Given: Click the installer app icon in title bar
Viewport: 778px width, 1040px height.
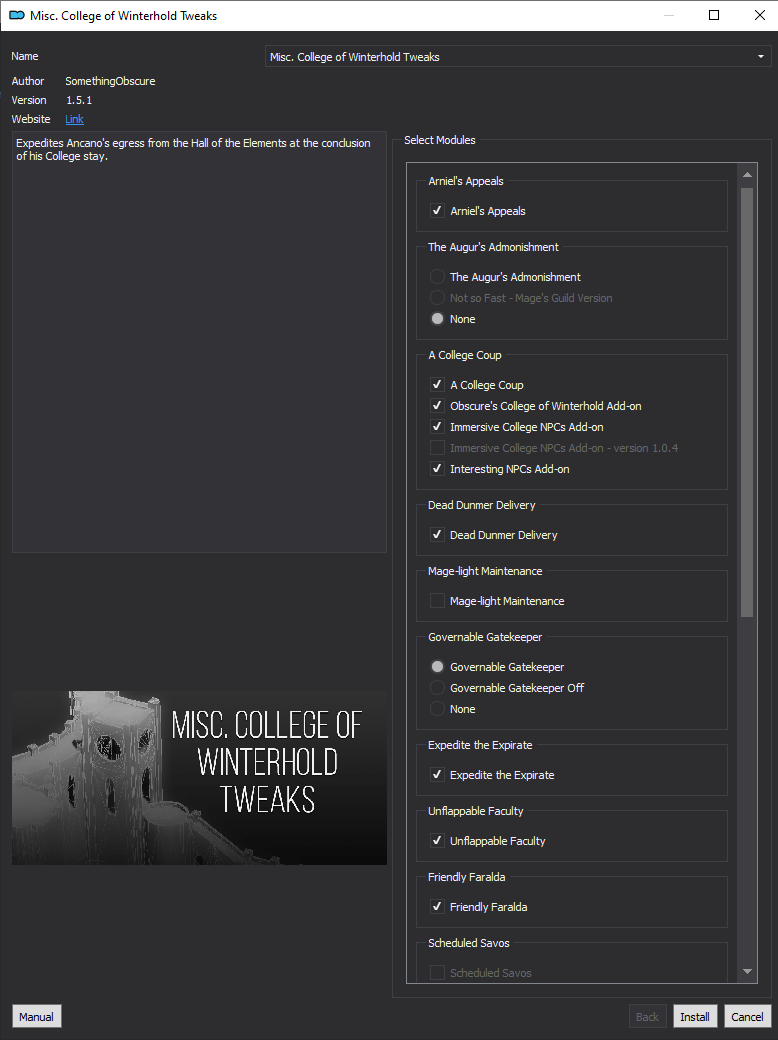Looking at the screenshot, I should 17,15.
